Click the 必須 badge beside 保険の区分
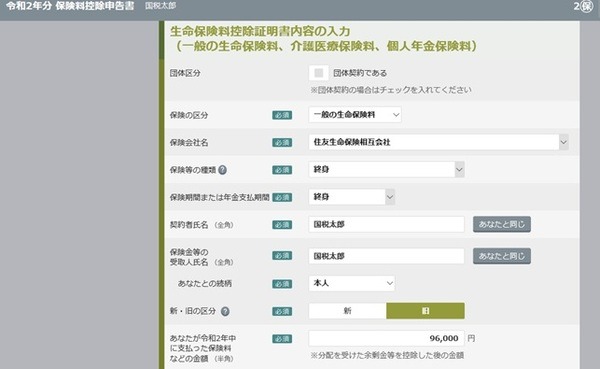Image resolution: width=600 pixels, height=369 pixels. (282, 115)
